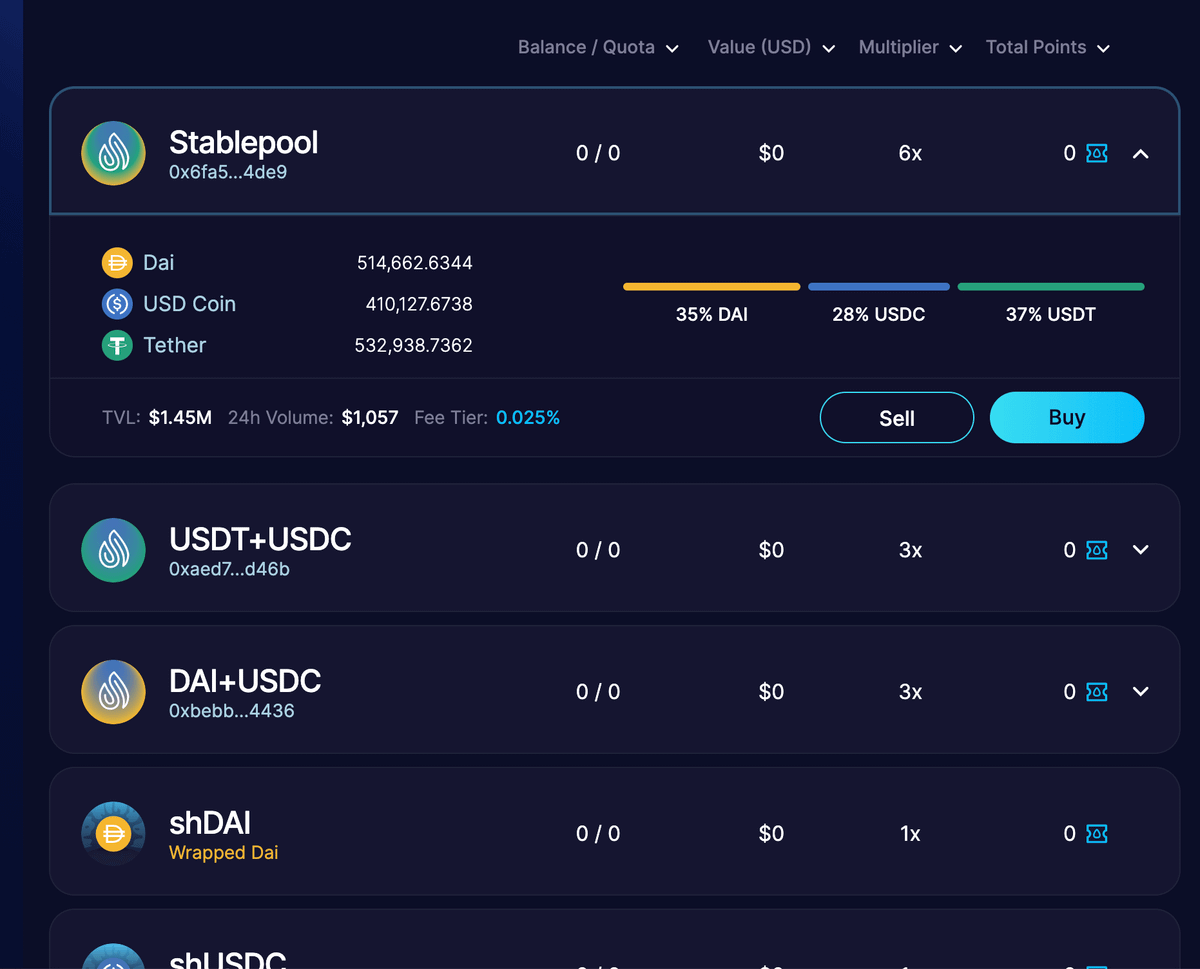This screenshot has width=1200, height=969.
Task: Click the yellow 35% DAI allocation bar
Action: click(711, 287)
